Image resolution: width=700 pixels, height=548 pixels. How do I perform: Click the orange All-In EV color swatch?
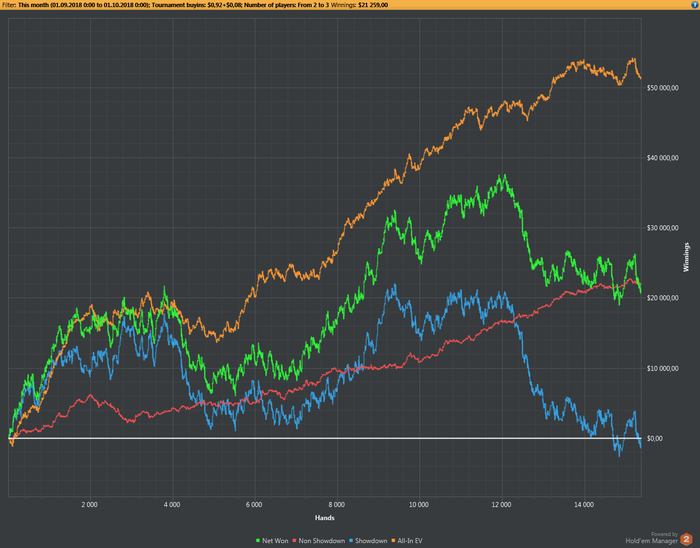(x=393, y=541)
